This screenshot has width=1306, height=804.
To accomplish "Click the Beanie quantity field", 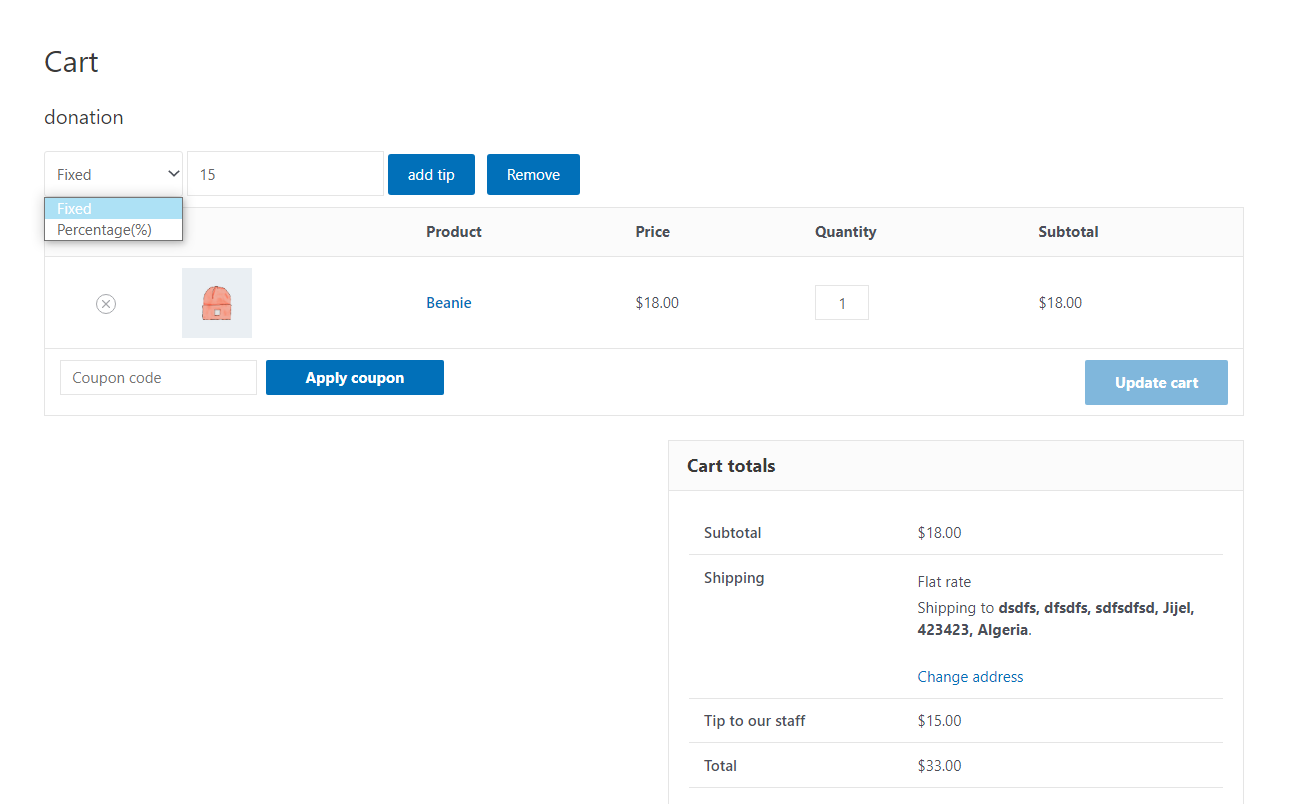I will [842, 303].
